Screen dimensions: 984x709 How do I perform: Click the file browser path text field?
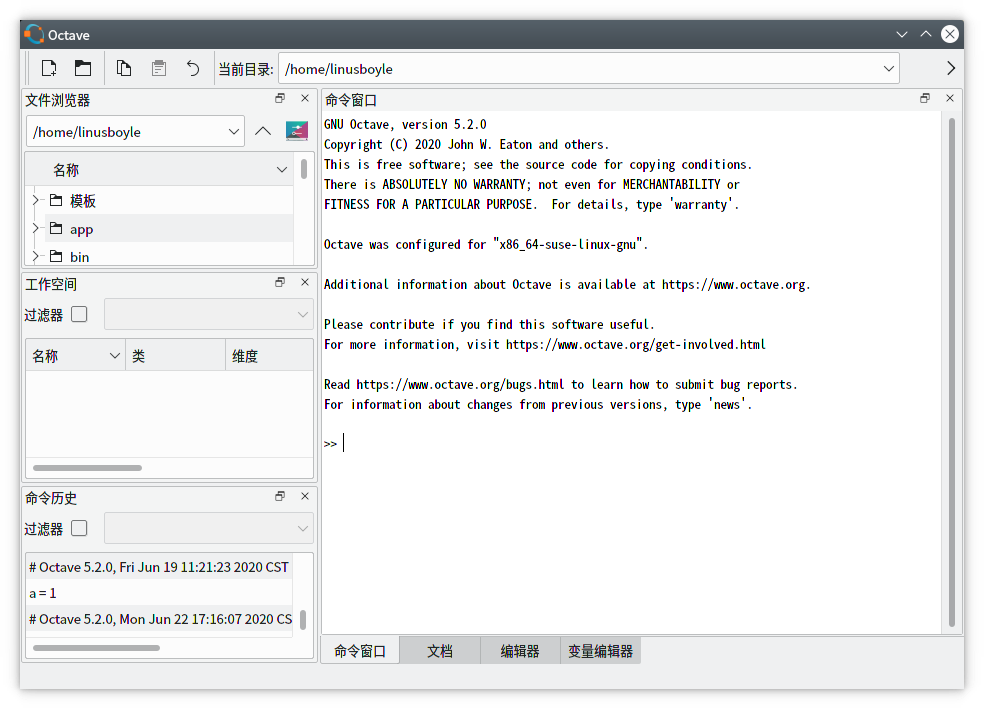click(x=135, y=132)
